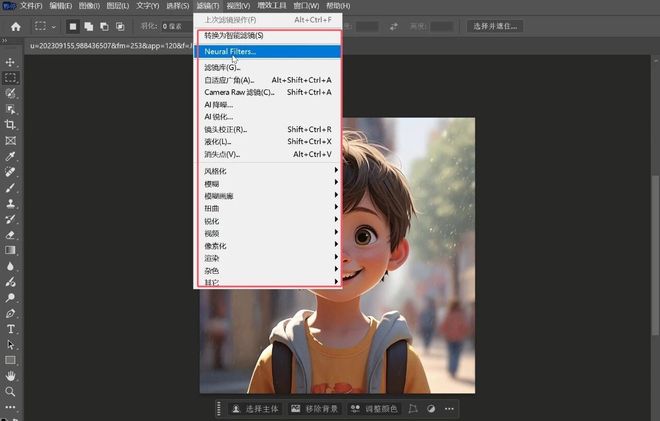
Task: Choose 液化(L)... menu item
Action: [x=268, y=141]
